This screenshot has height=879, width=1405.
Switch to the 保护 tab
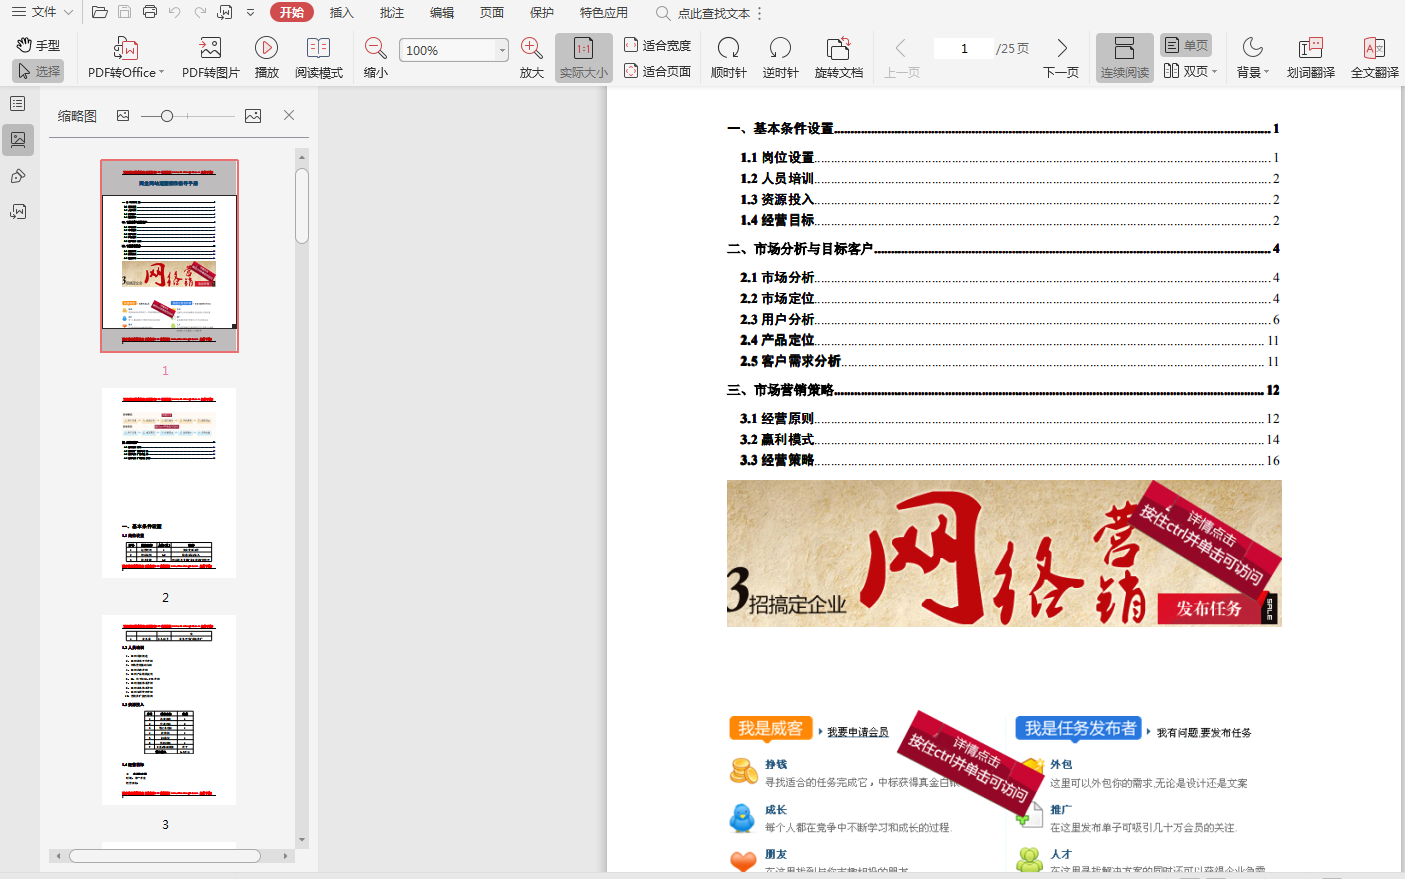pos(542,13)
